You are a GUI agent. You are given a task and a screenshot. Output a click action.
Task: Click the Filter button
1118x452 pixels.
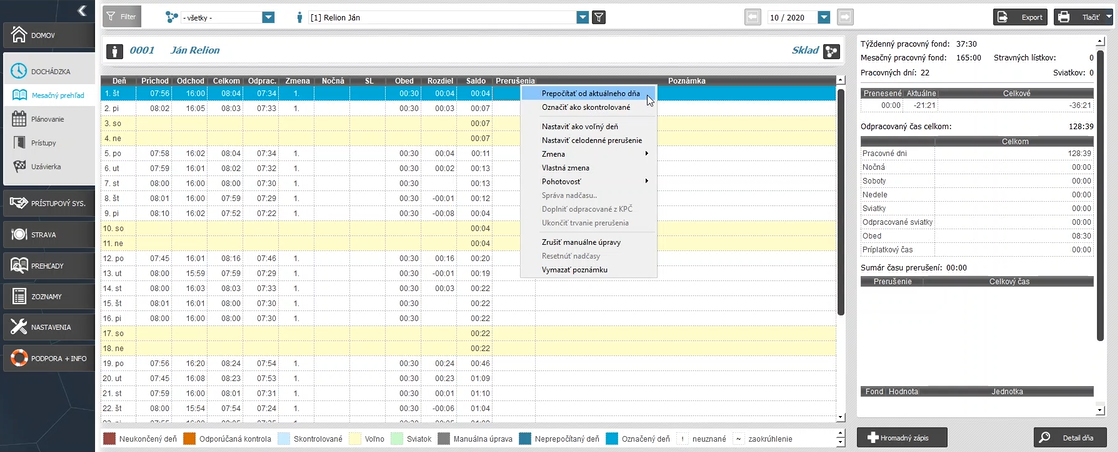point(122,16)
